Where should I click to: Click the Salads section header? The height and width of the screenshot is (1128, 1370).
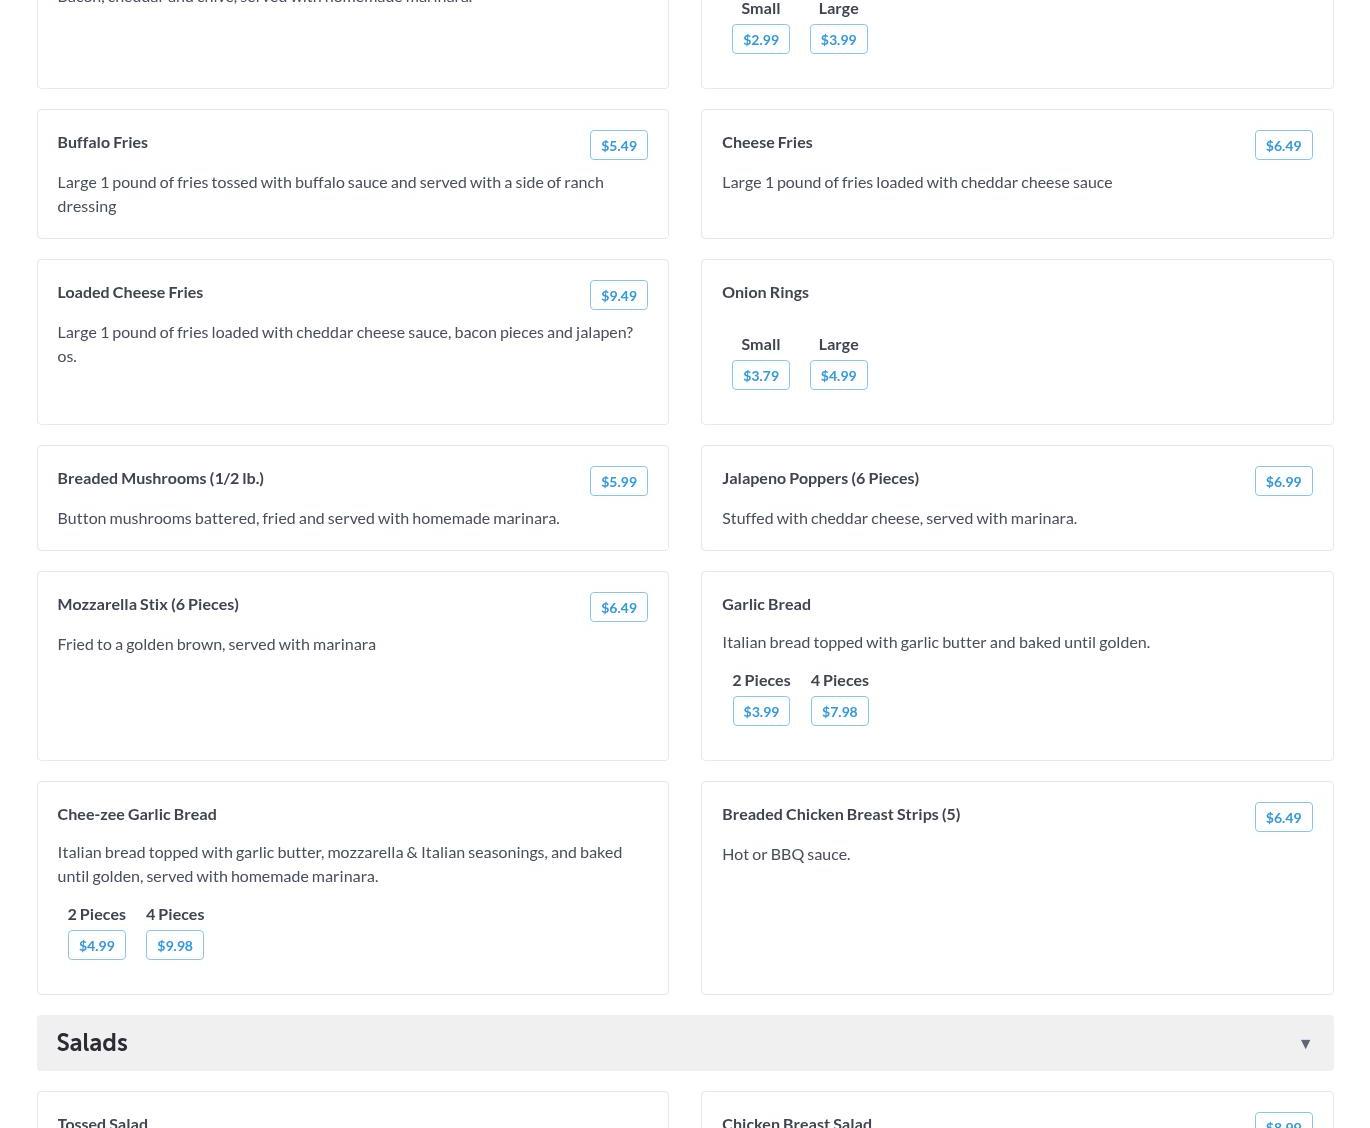point(92,1043)
